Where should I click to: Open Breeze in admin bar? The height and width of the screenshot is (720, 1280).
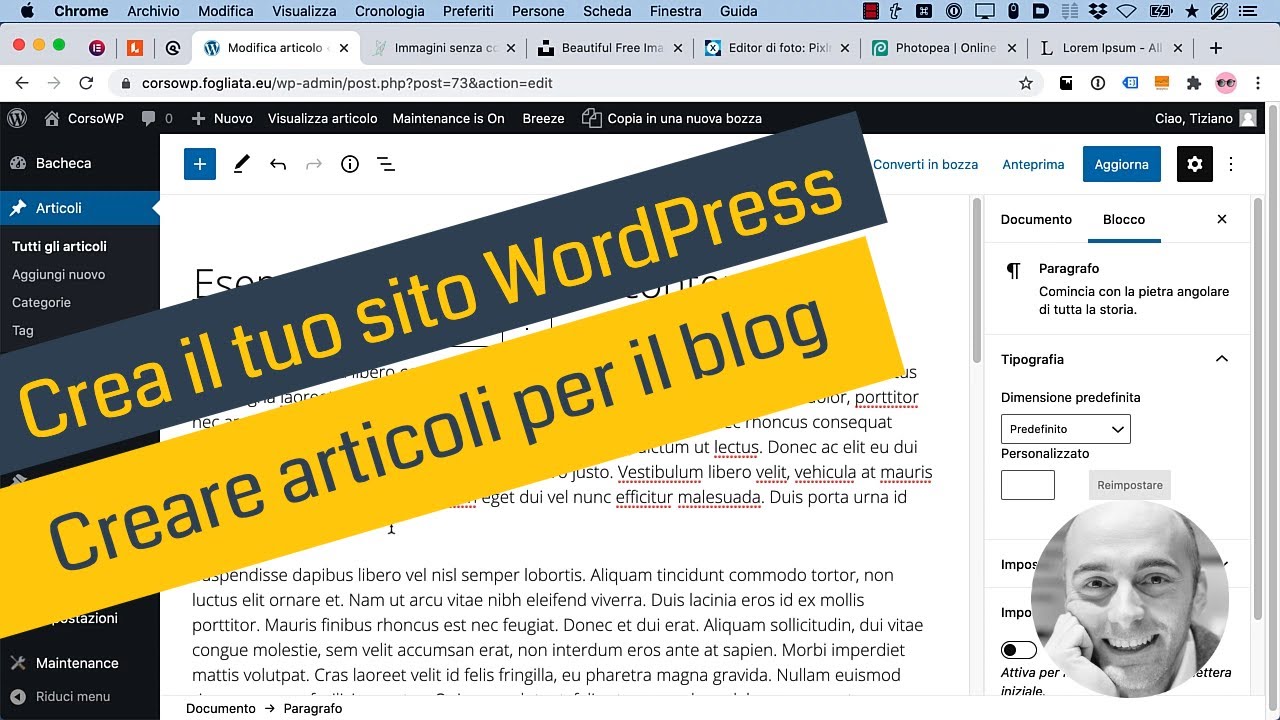point(543,118)
